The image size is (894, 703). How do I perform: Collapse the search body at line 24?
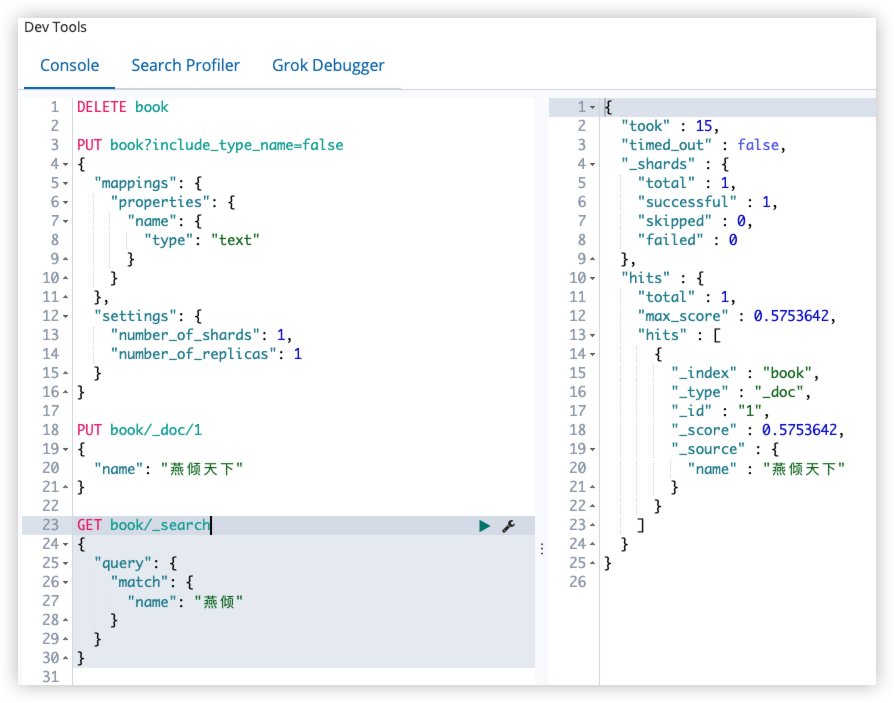tap(66, 544)
